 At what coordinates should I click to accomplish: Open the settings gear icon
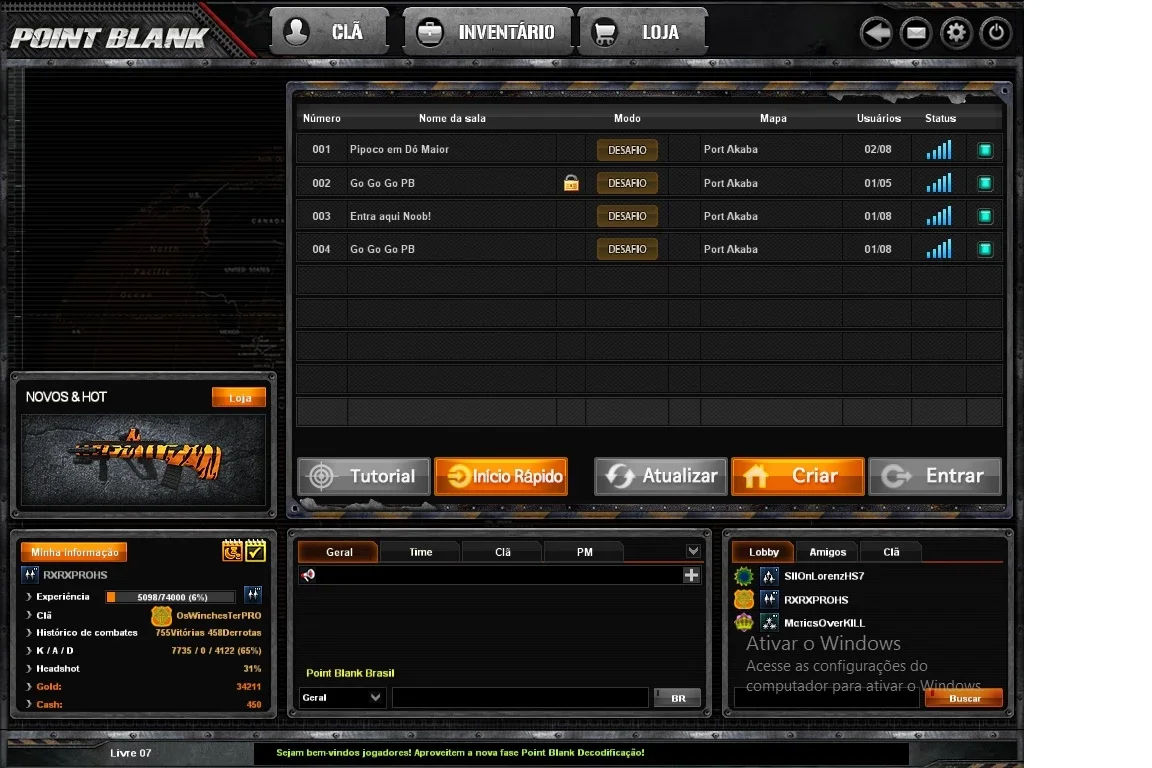coord(956,33)
